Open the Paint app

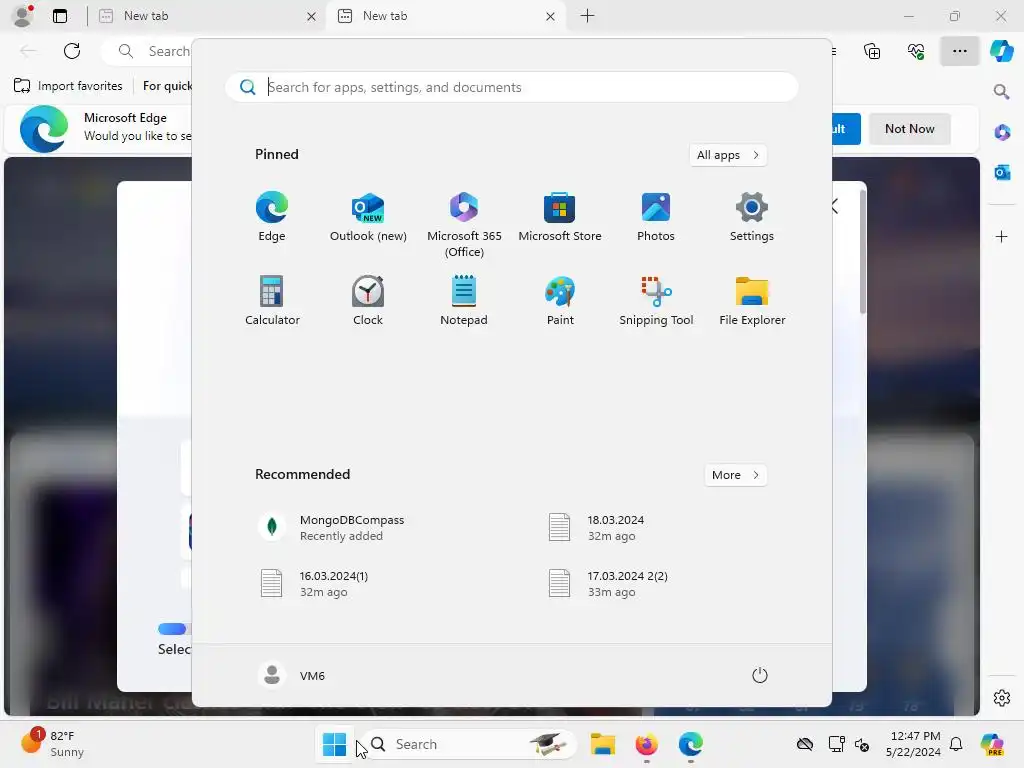pyautogui.click(x=560, y=300)
